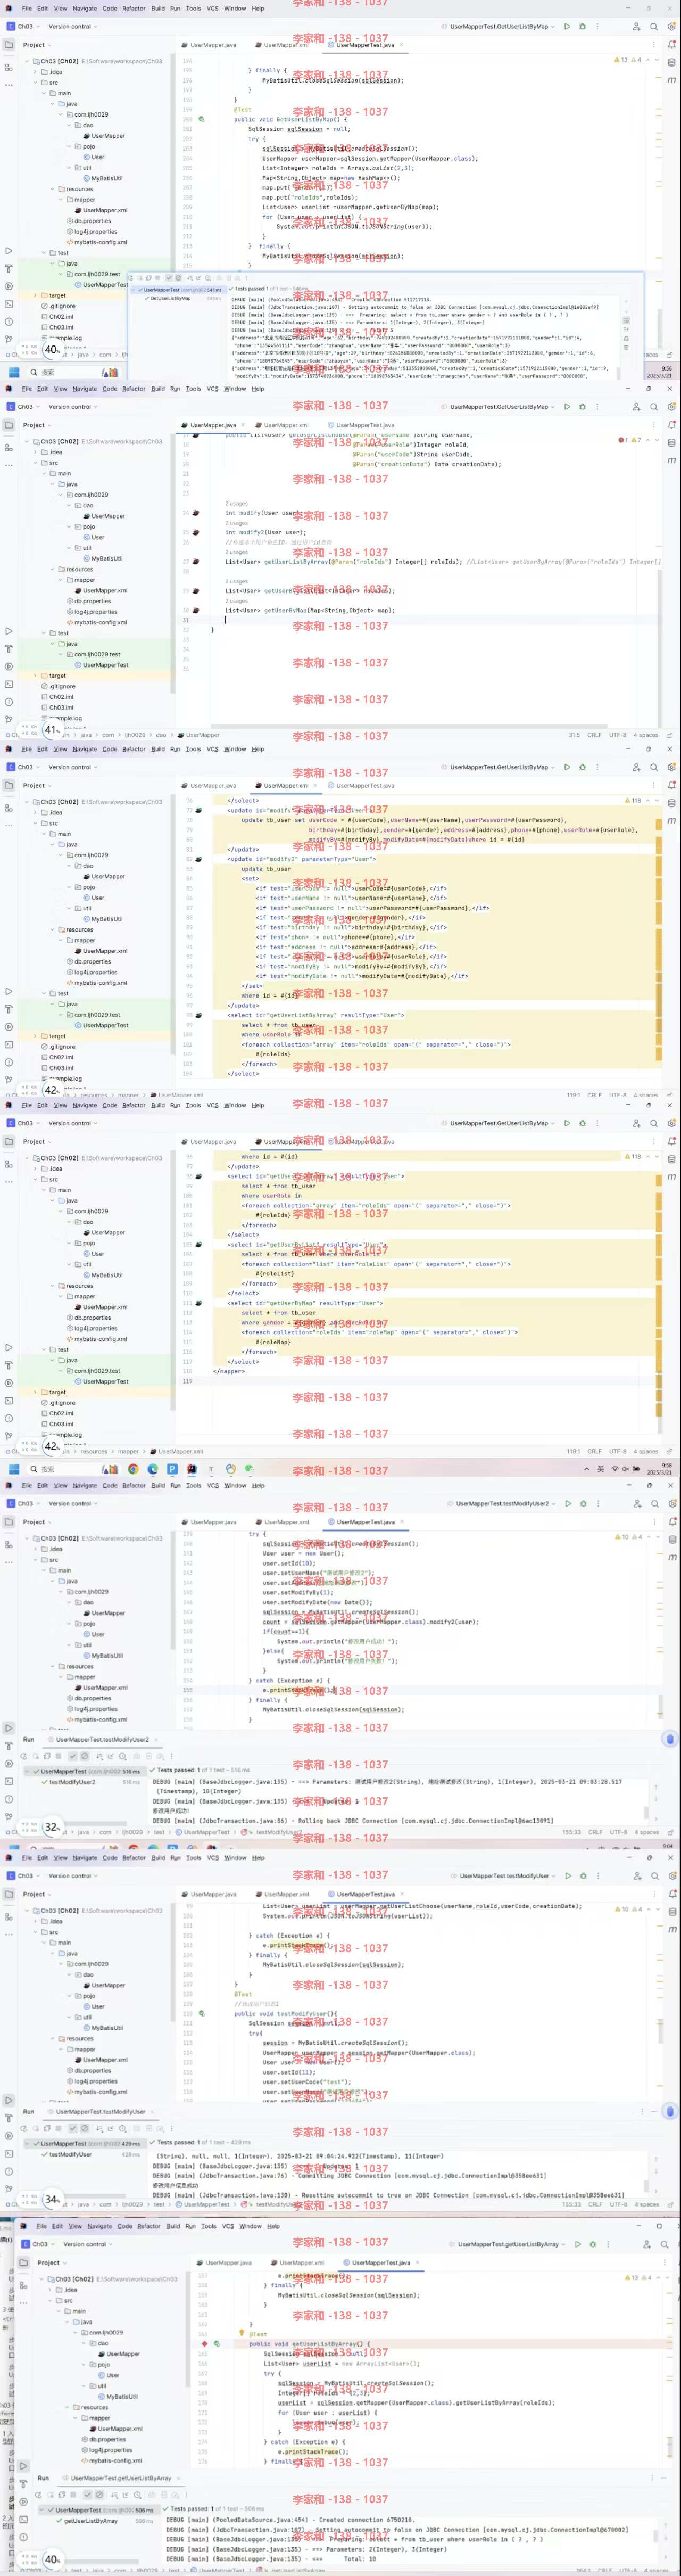Click Run button in the testModifyUser2 window toolbar

pos(567,1503)
